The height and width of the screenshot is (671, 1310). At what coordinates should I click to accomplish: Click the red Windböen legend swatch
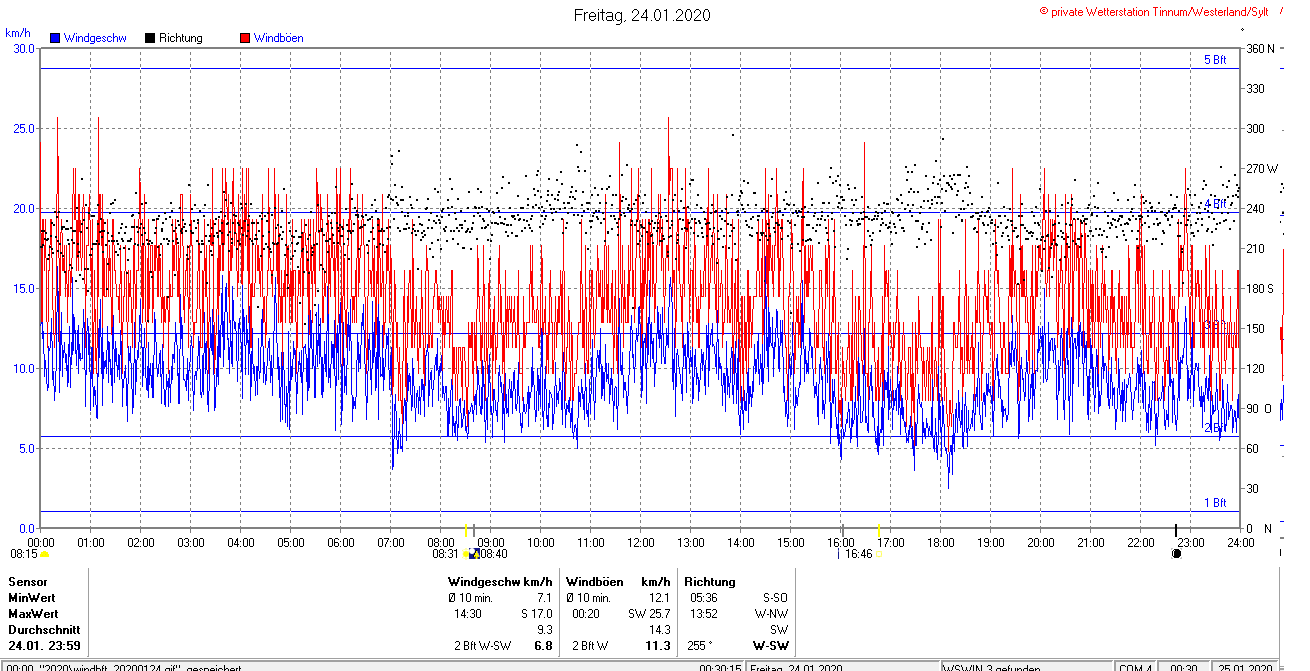pos(245,38)
